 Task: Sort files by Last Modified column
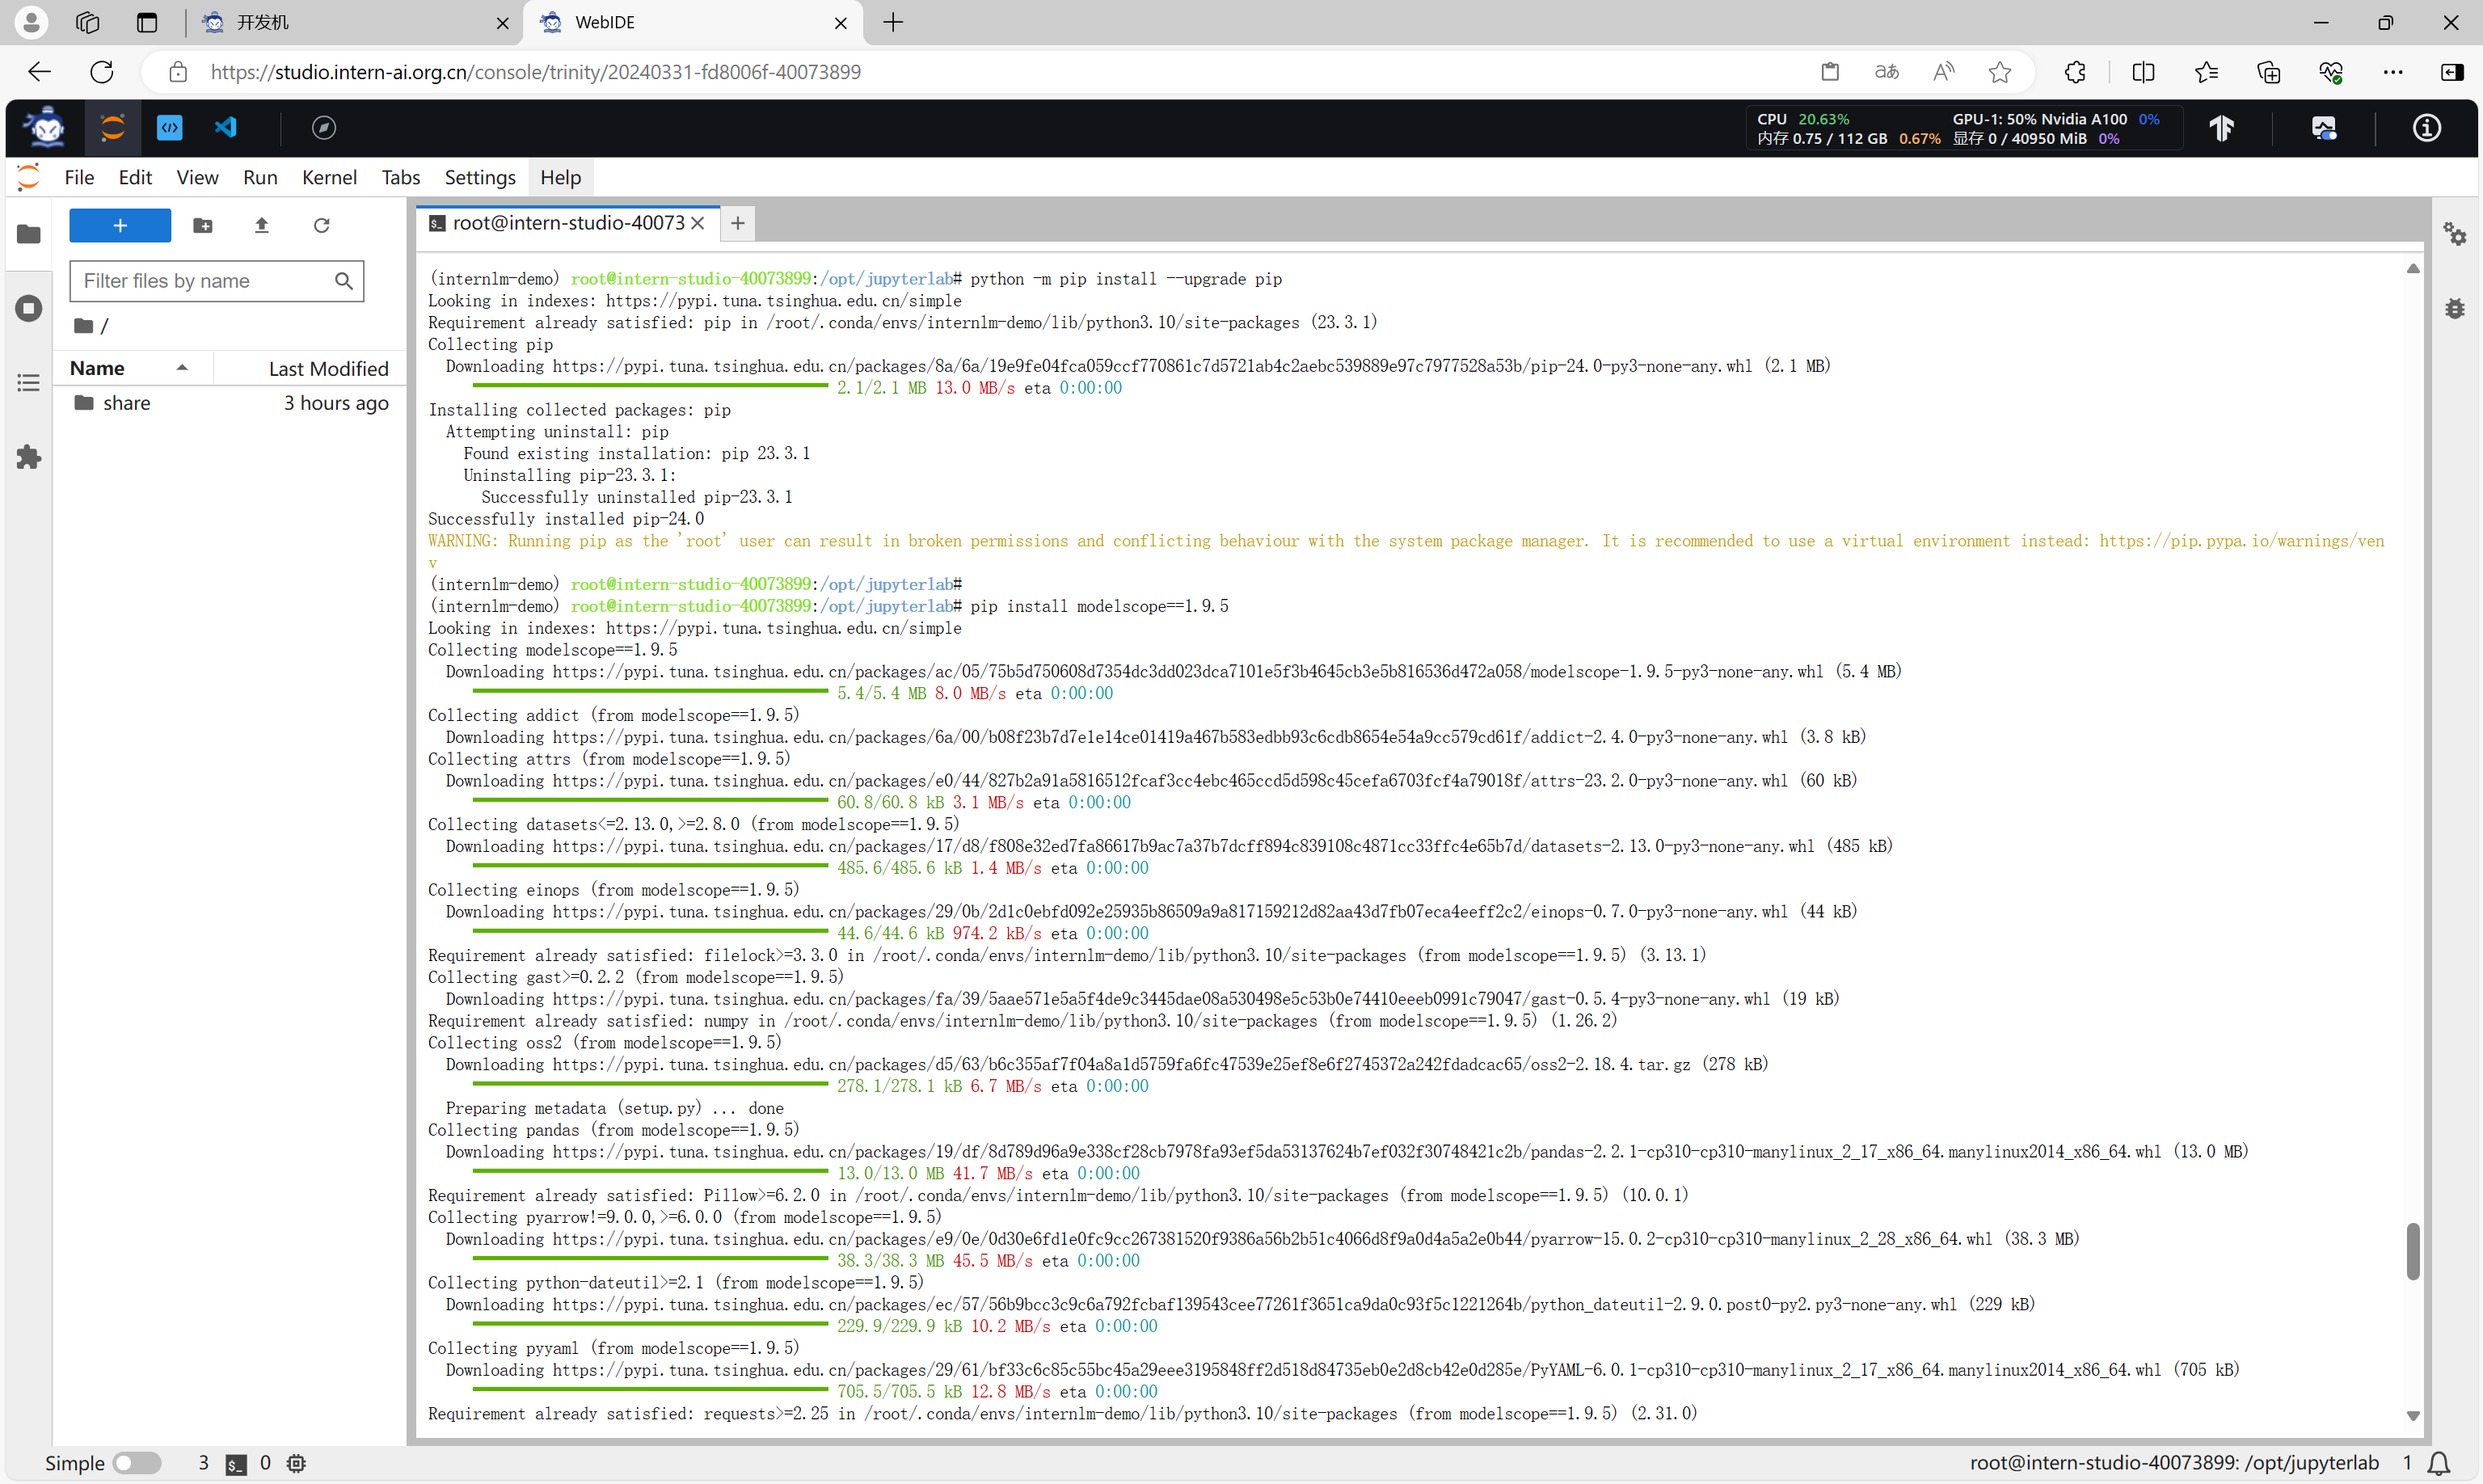coord(311,368)
